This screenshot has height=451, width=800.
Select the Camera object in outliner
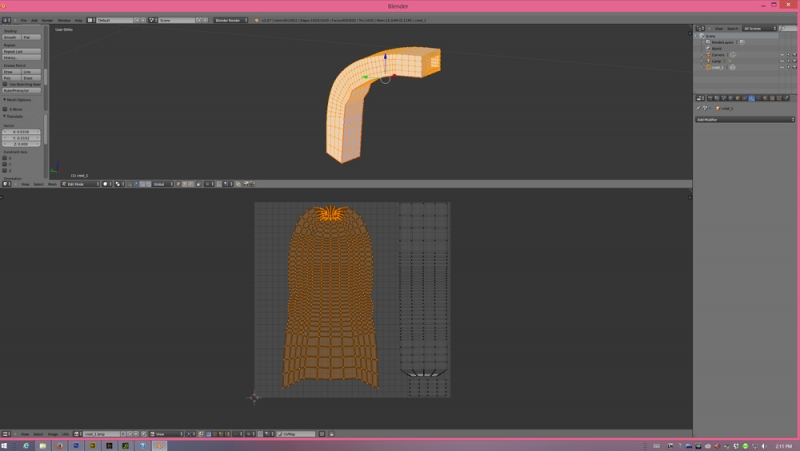click(x=720, y=54)
